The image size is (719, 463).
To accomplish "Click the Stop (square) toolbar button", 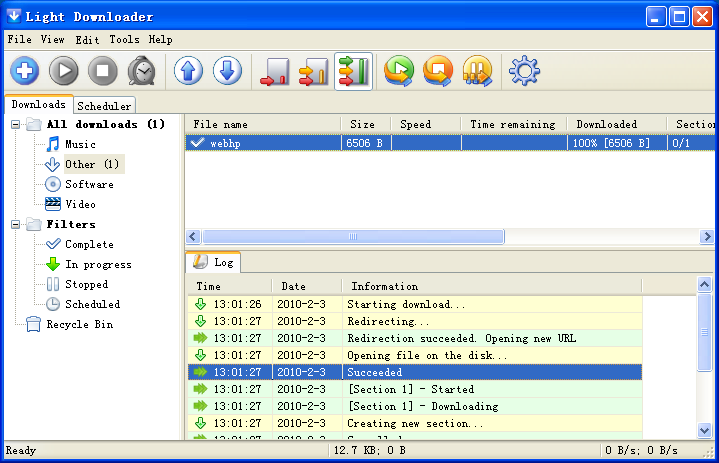I will 102,71.
